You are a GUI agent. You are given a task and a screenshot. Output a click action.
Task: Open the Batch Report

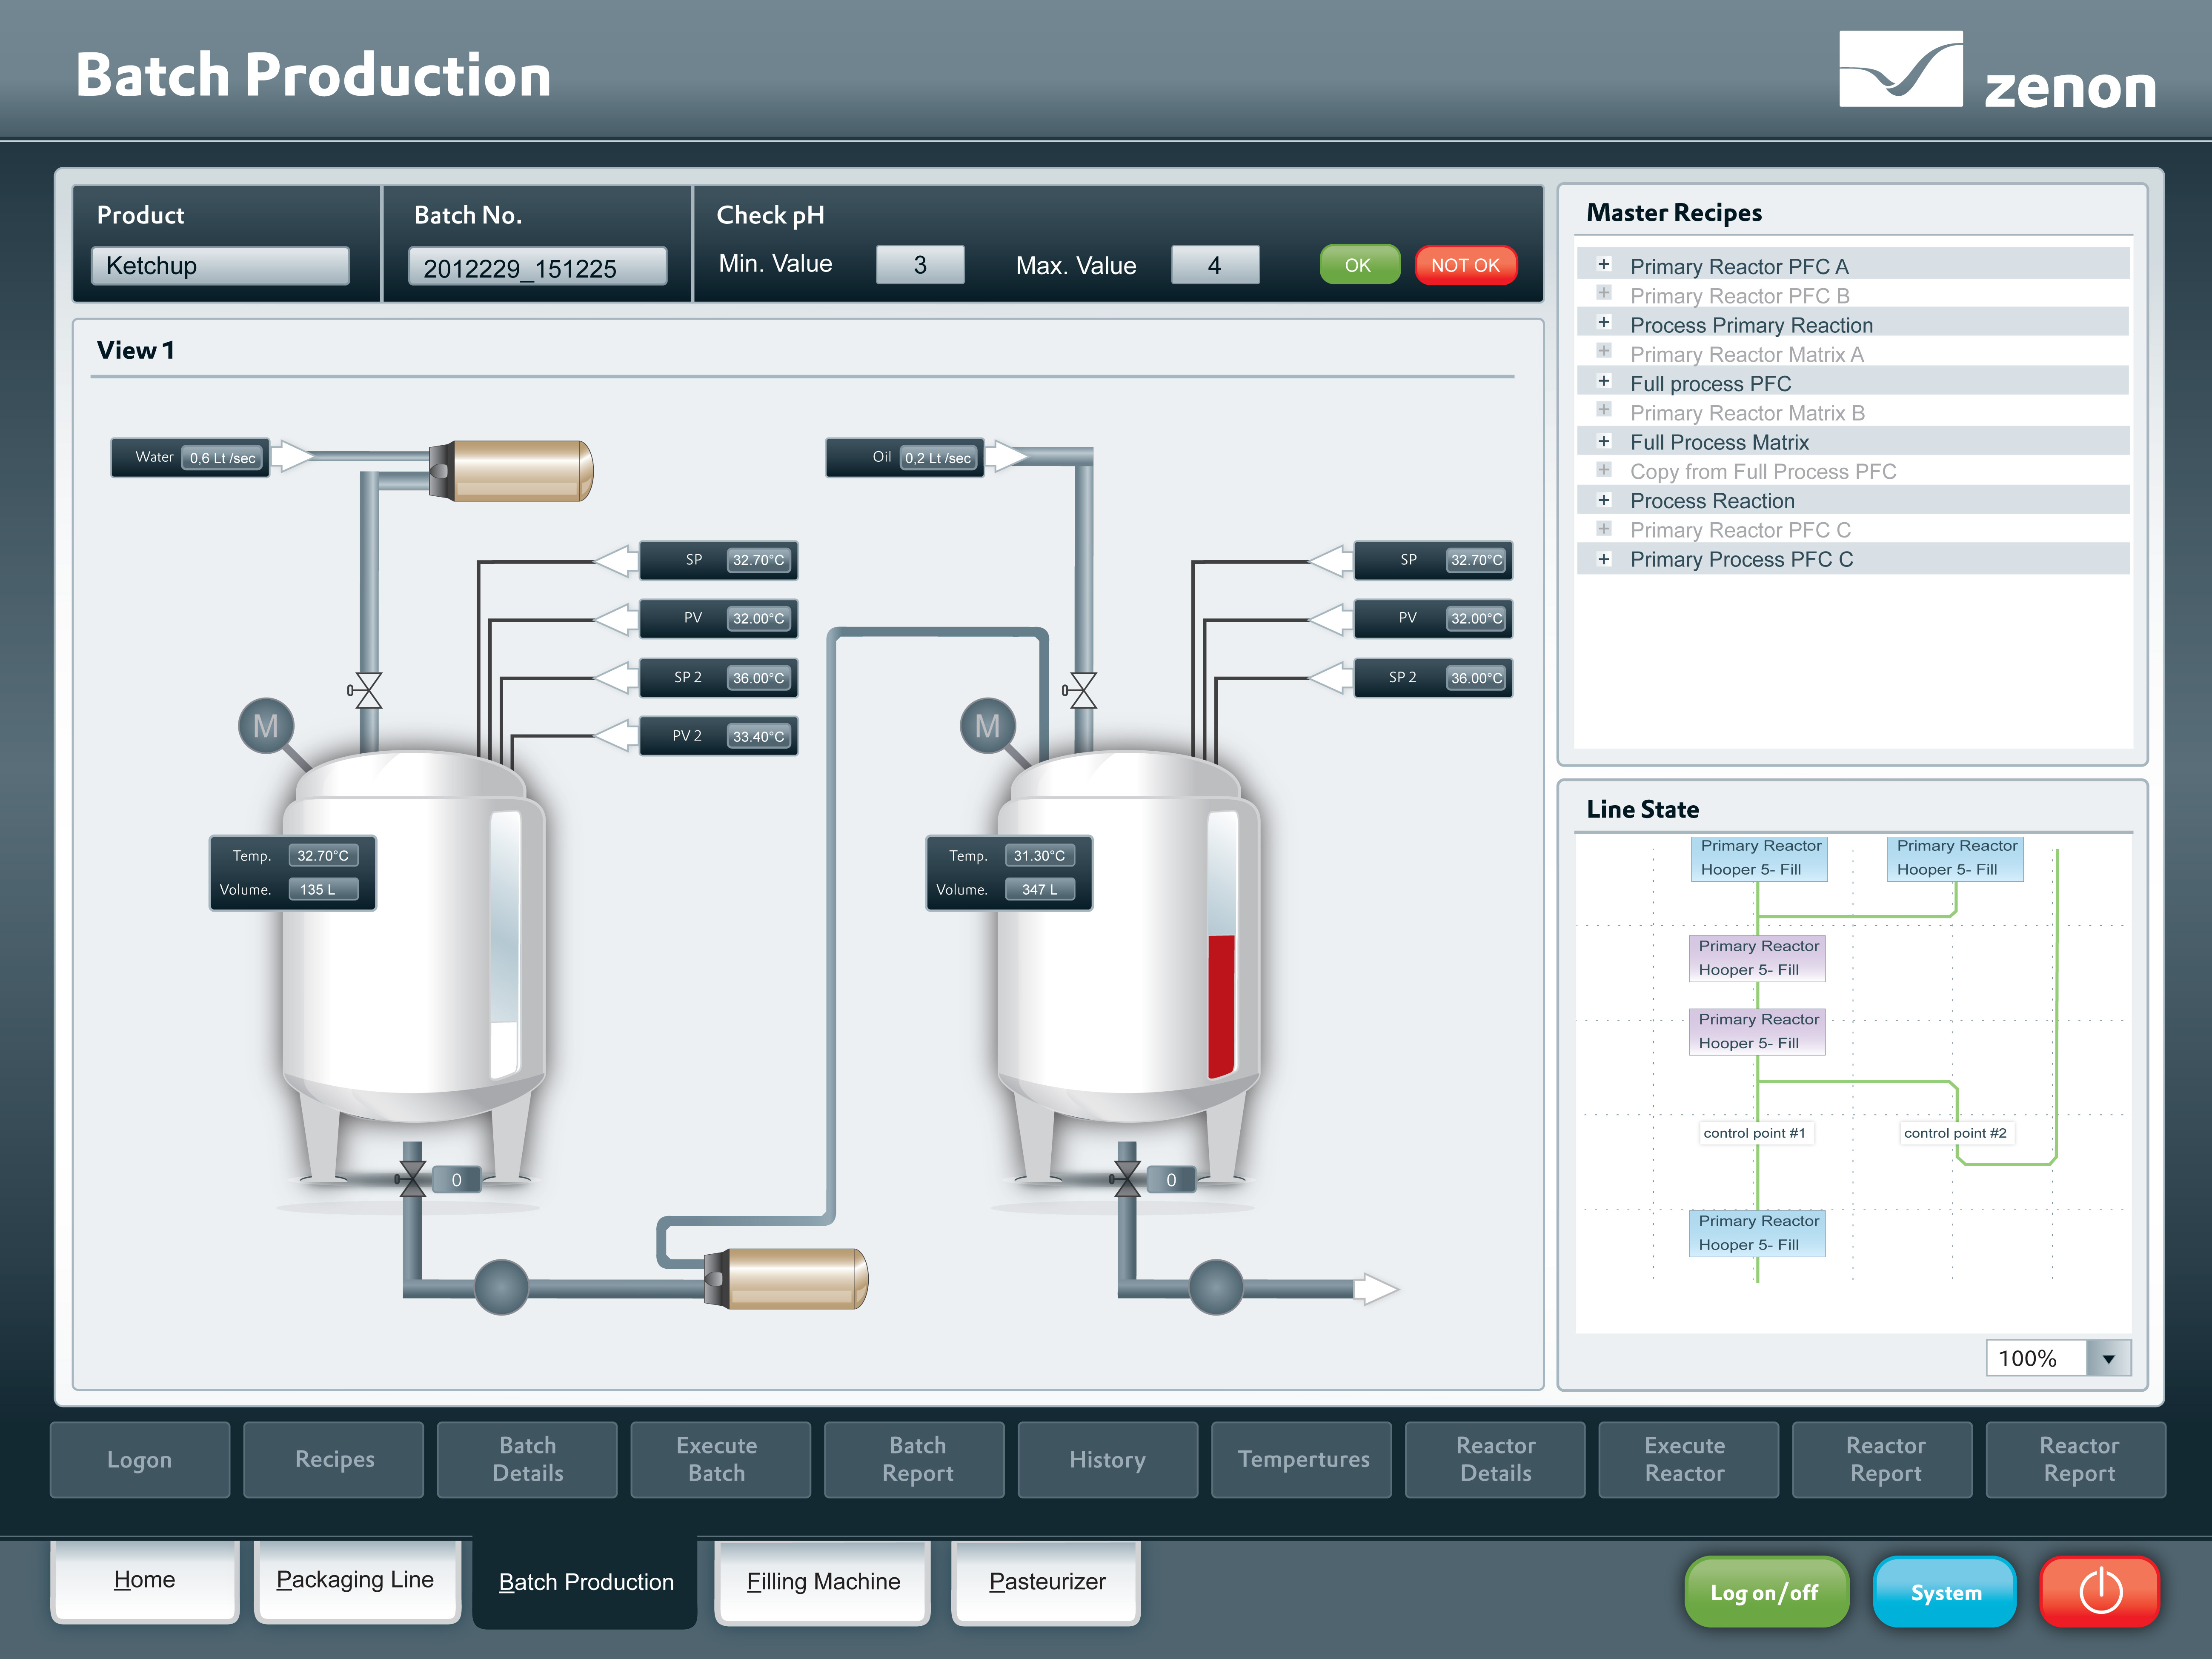click(x=913, y=1459)
